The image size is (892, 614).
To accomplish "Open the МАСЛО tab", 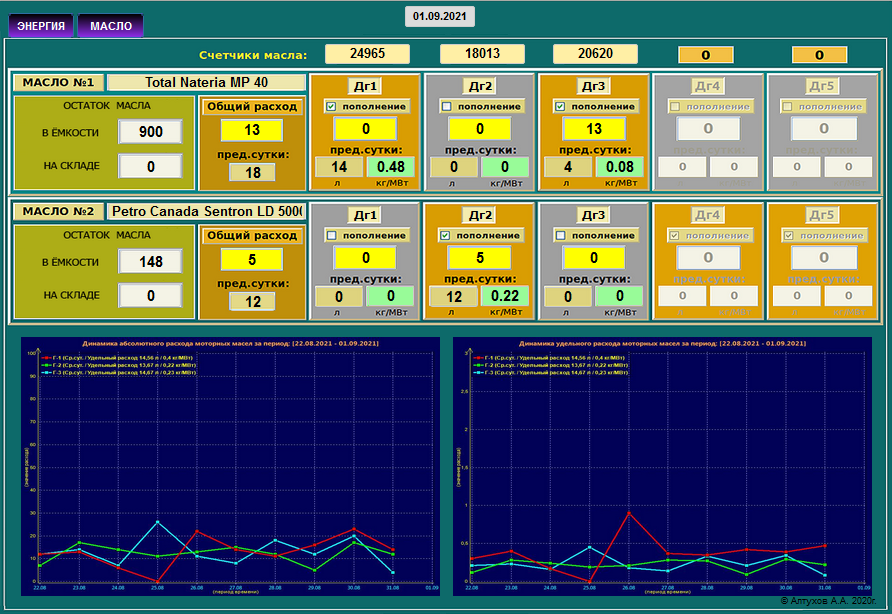I will coord(110,26).
